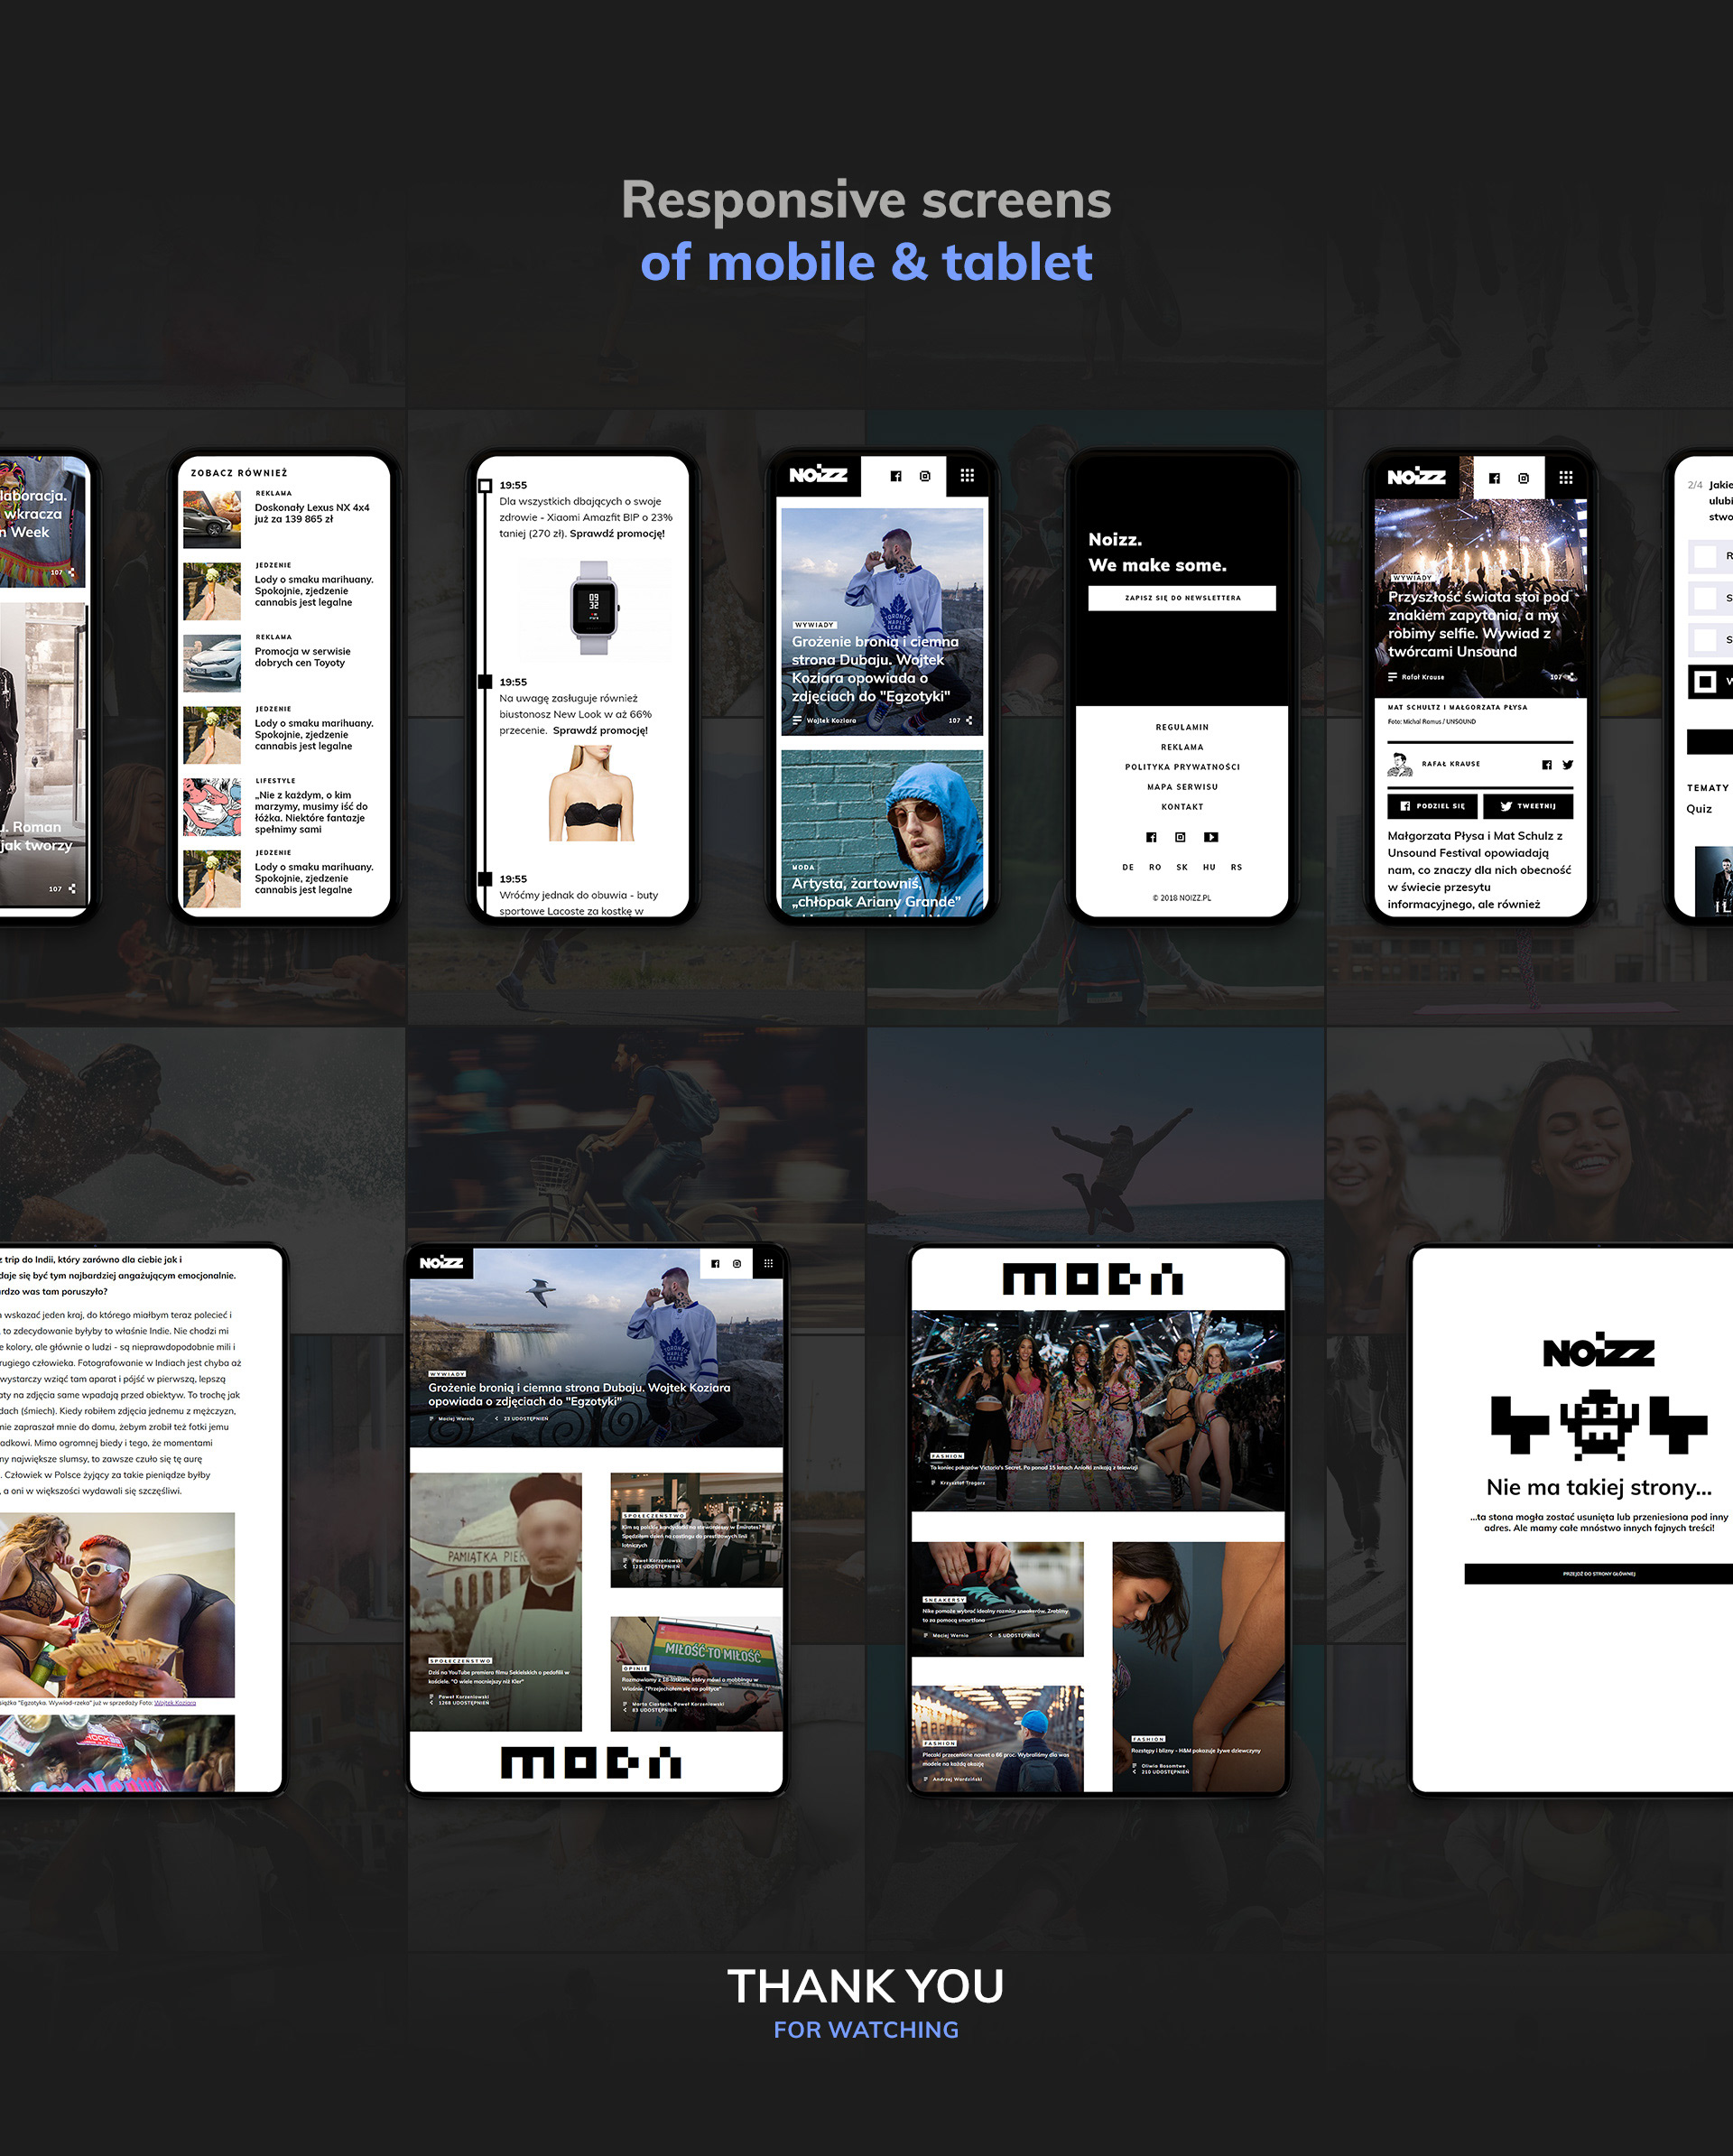Click Instagram icon above the footer language codes
The height and width of the screenshot is (2156, 1733).
pyautogui.click(x=1180, y=837)
